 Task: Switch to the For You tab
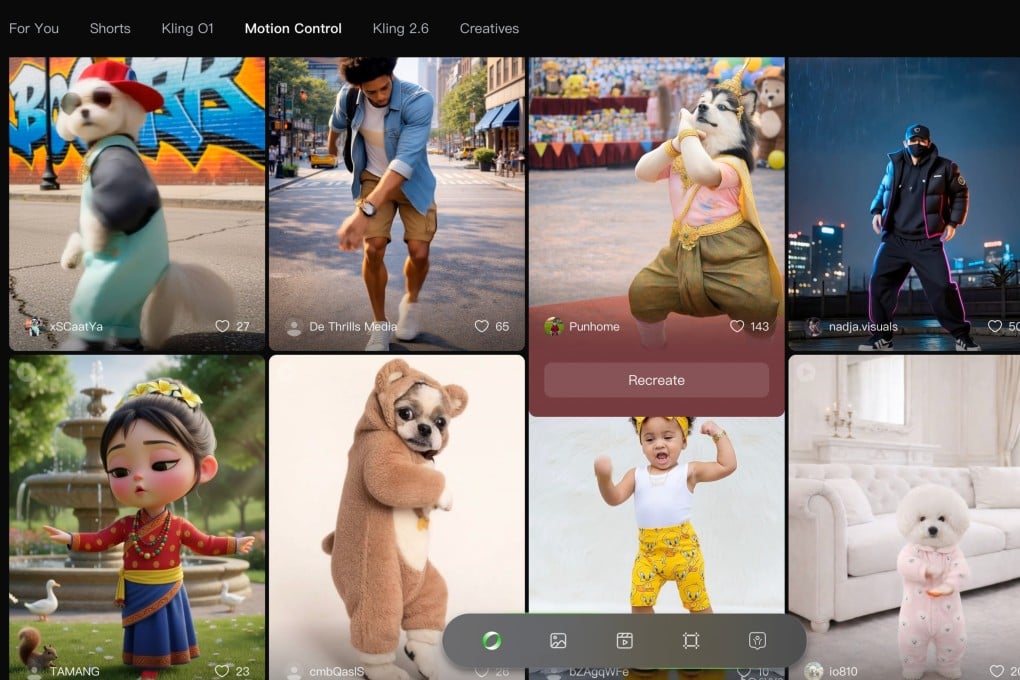[34, 28]
